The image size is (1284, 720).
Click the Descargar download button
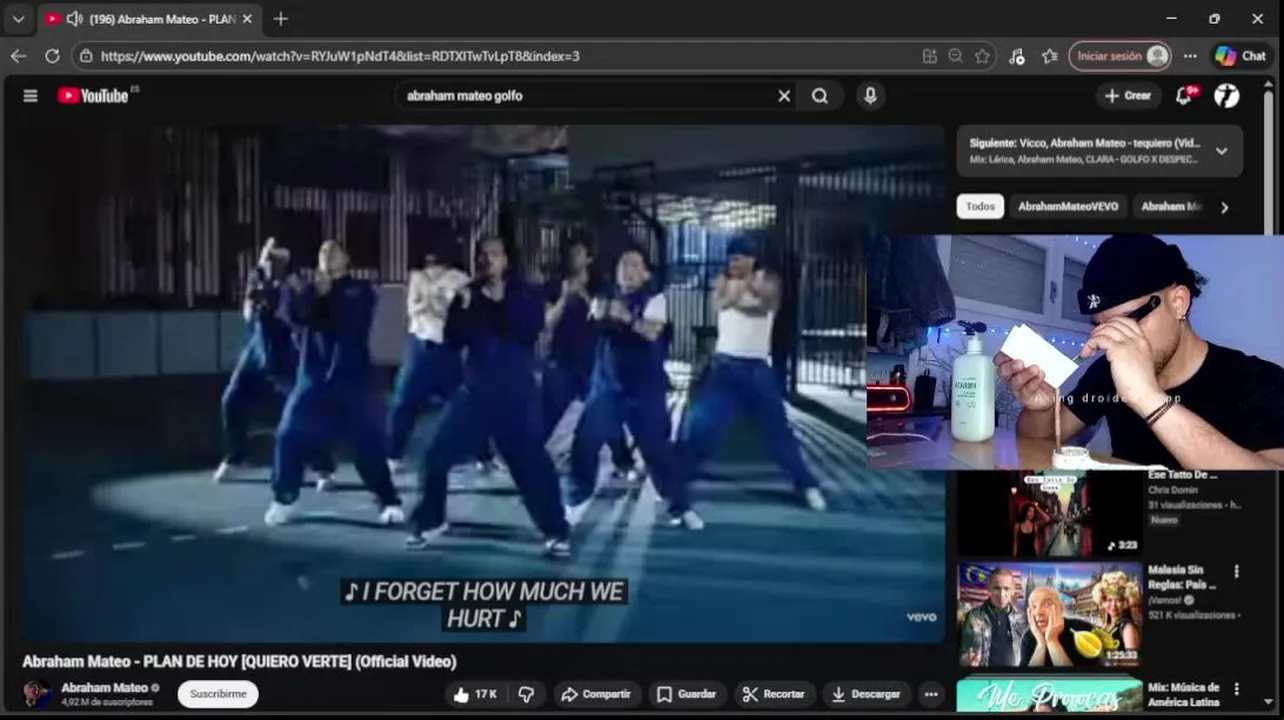click(x=866, y=694)
